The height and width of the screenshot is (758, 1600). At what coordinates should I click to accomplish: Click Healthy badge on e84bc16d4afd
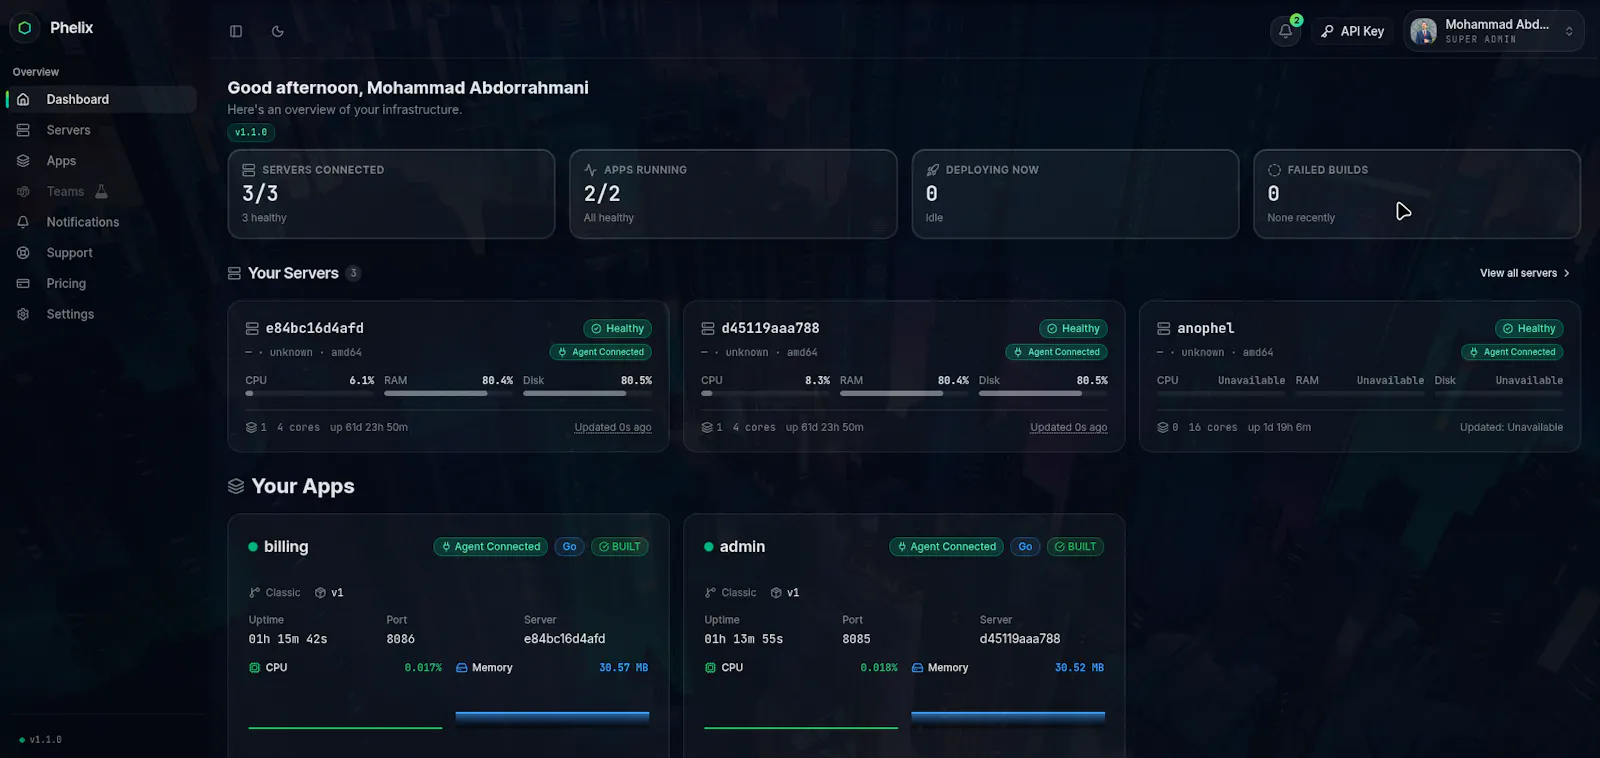click(x=618, y=328)
